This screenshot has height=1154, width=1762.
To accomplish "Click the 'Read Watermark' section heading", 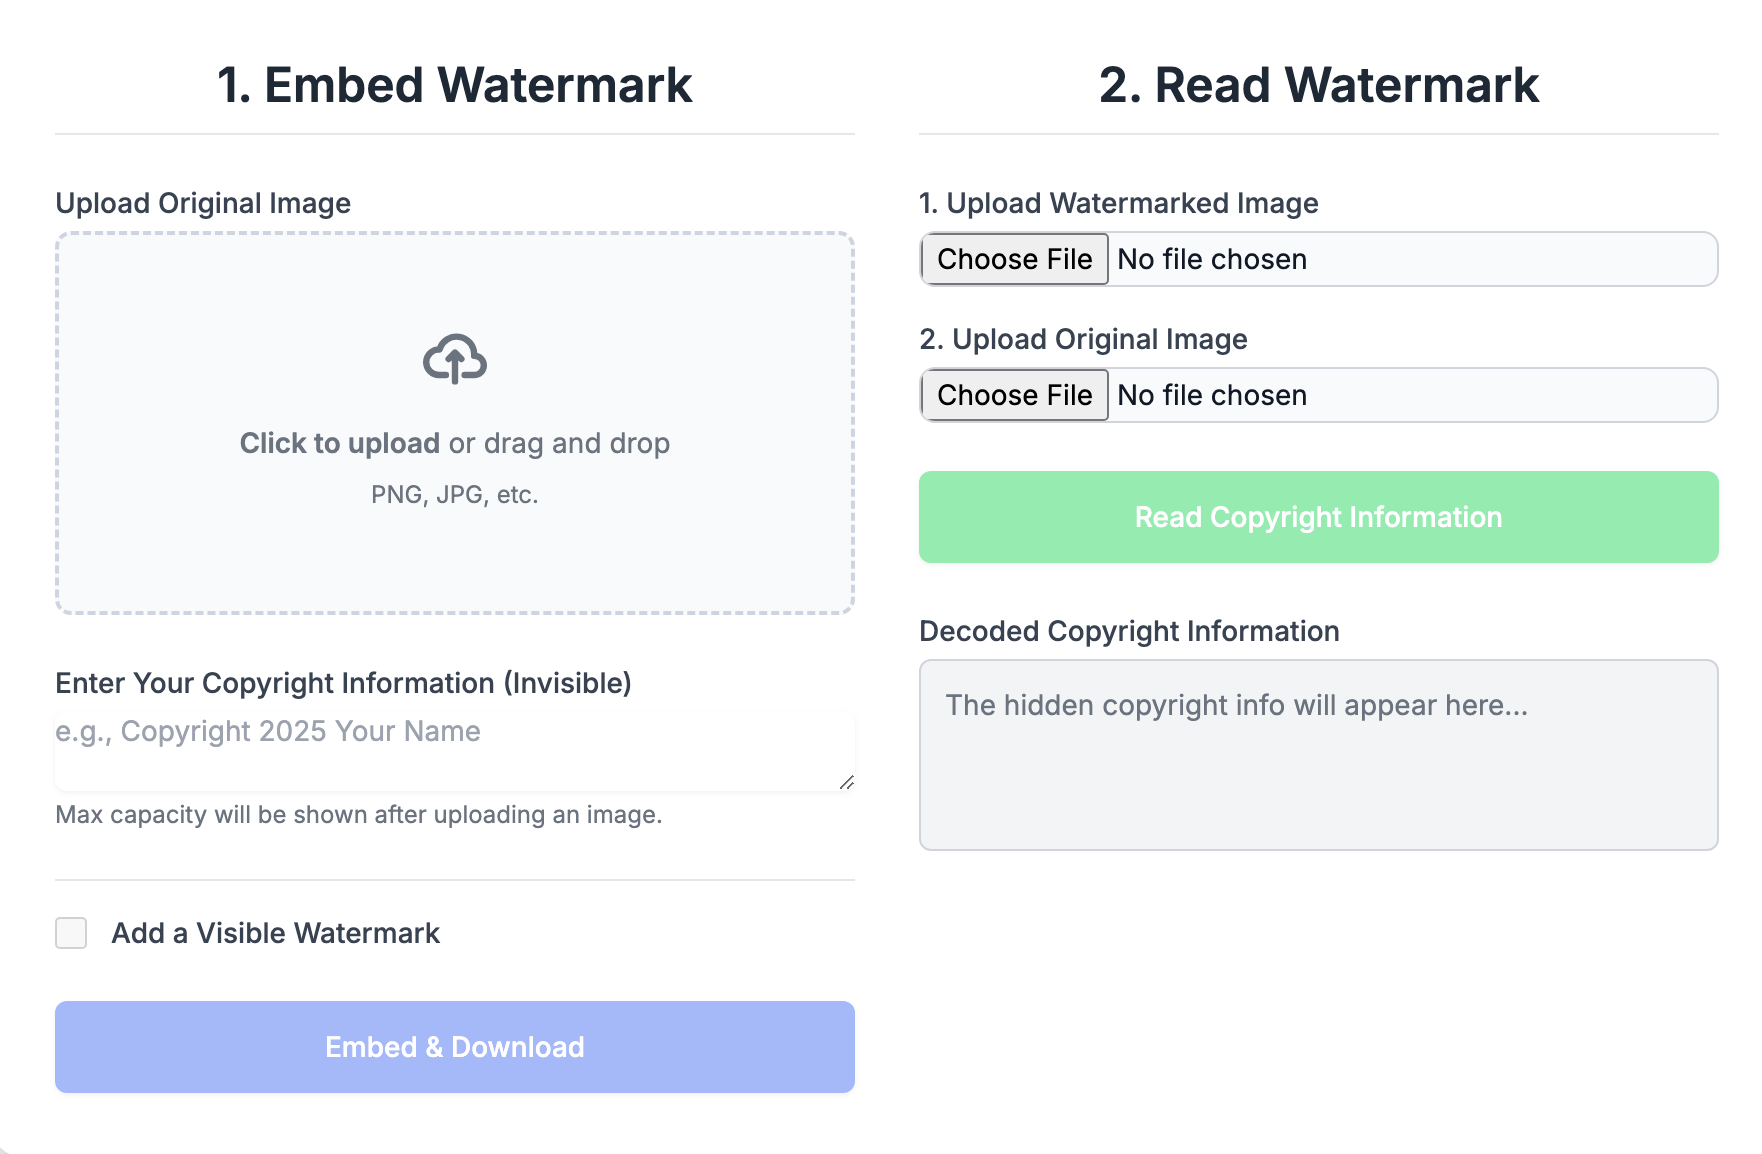I will pos(1318,84).
